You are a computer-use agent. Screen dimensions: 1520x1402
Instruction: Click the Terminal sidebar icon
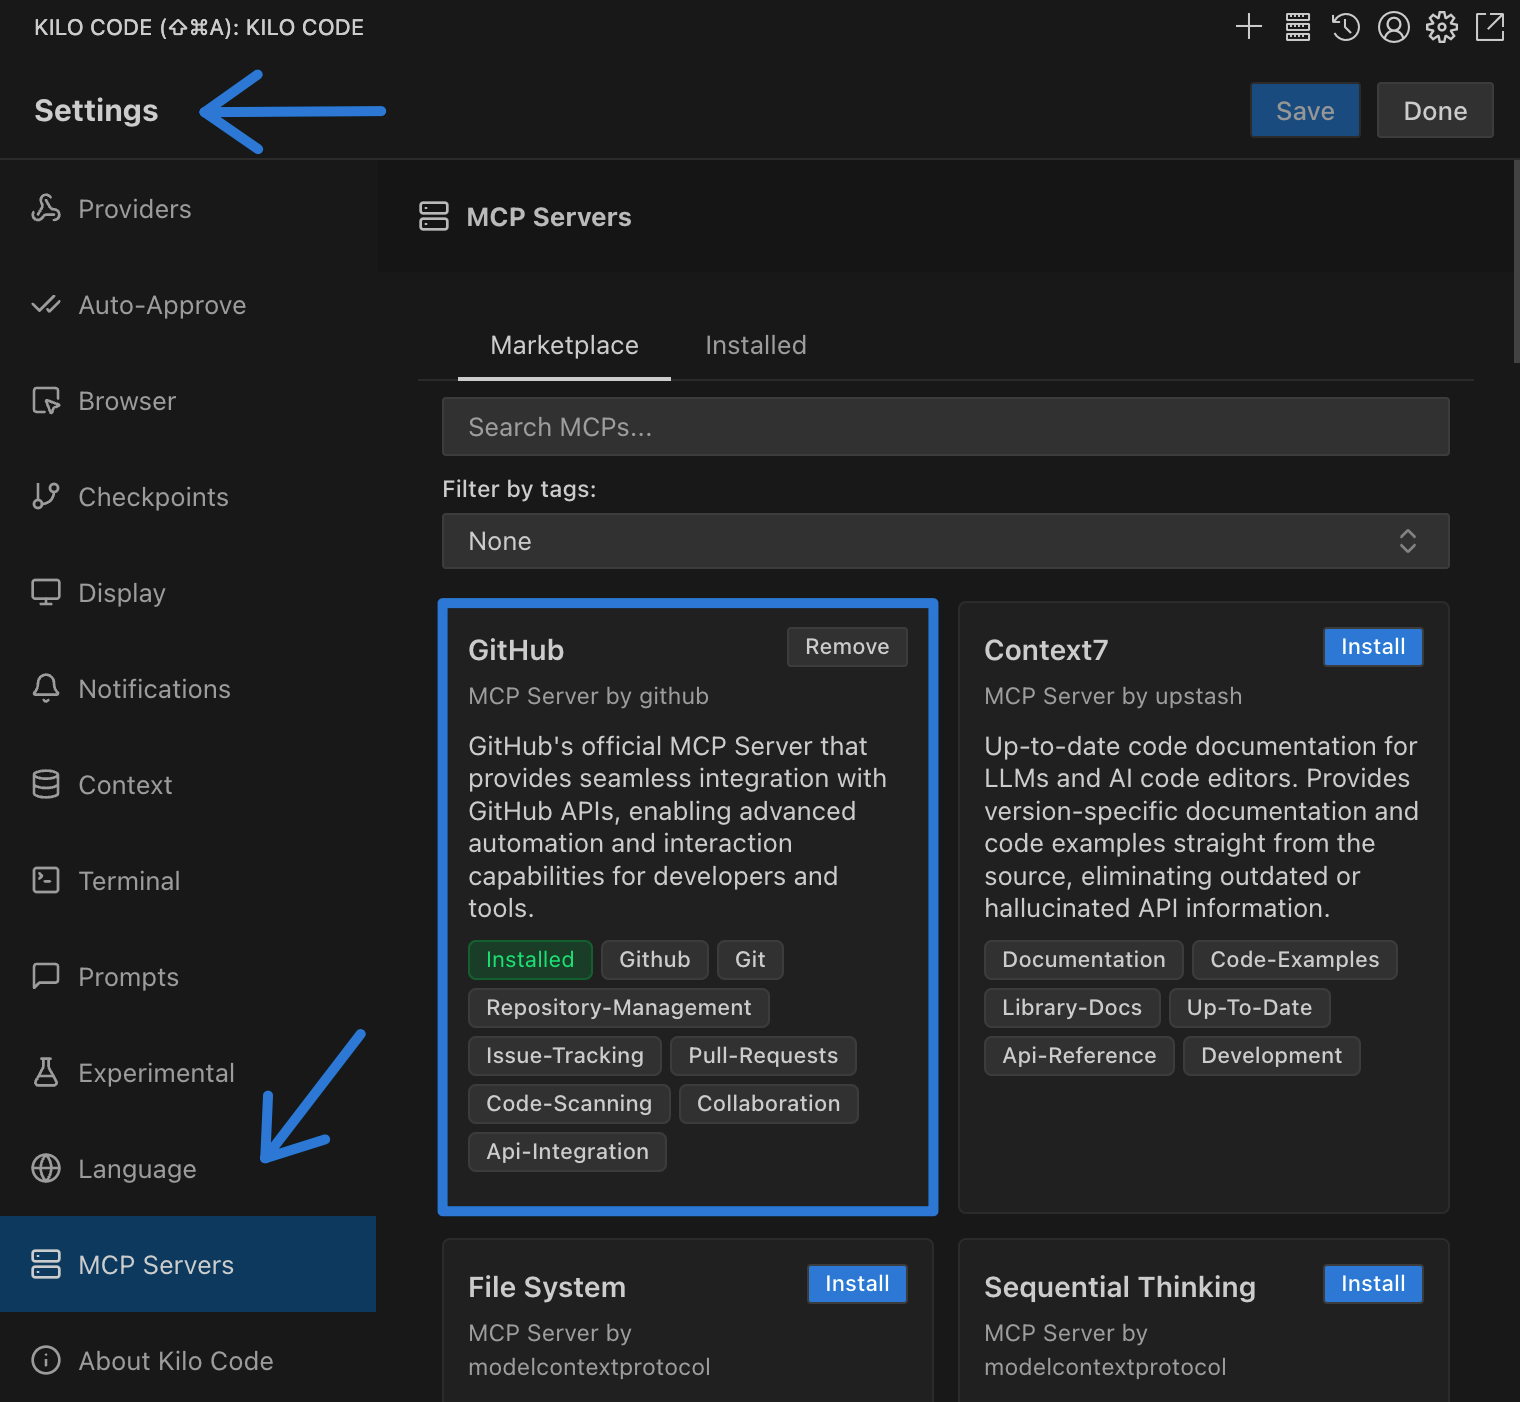(x=46, y=880)
